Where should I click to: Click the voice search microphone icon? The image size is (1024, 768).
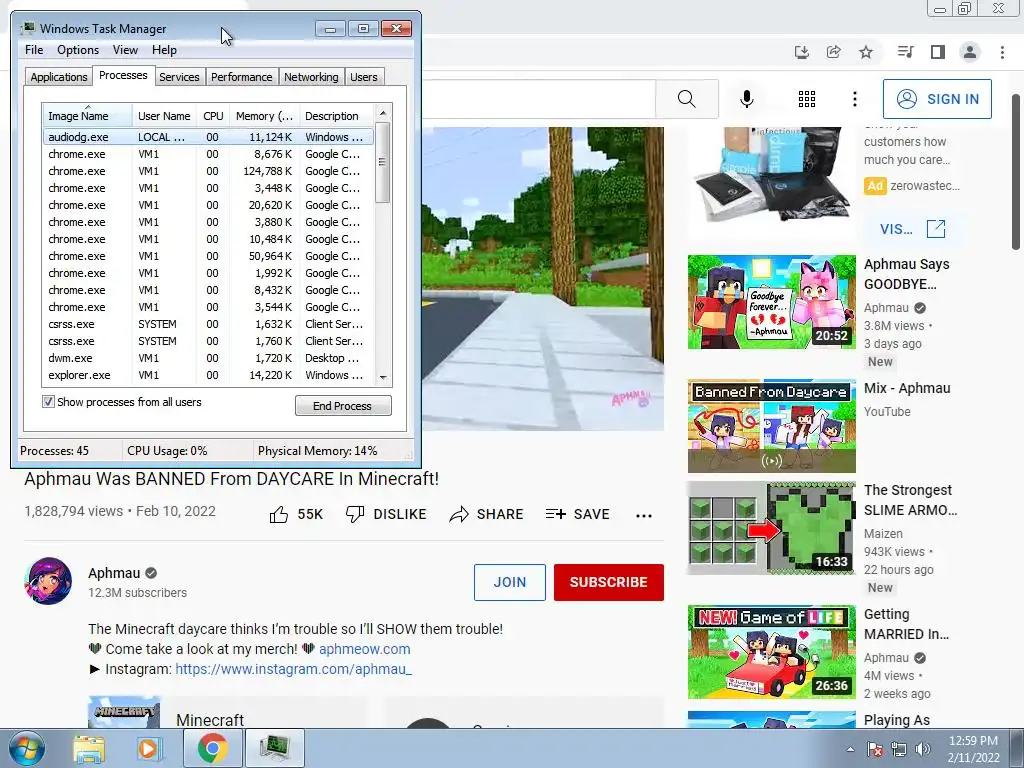(x=747, y=99)
